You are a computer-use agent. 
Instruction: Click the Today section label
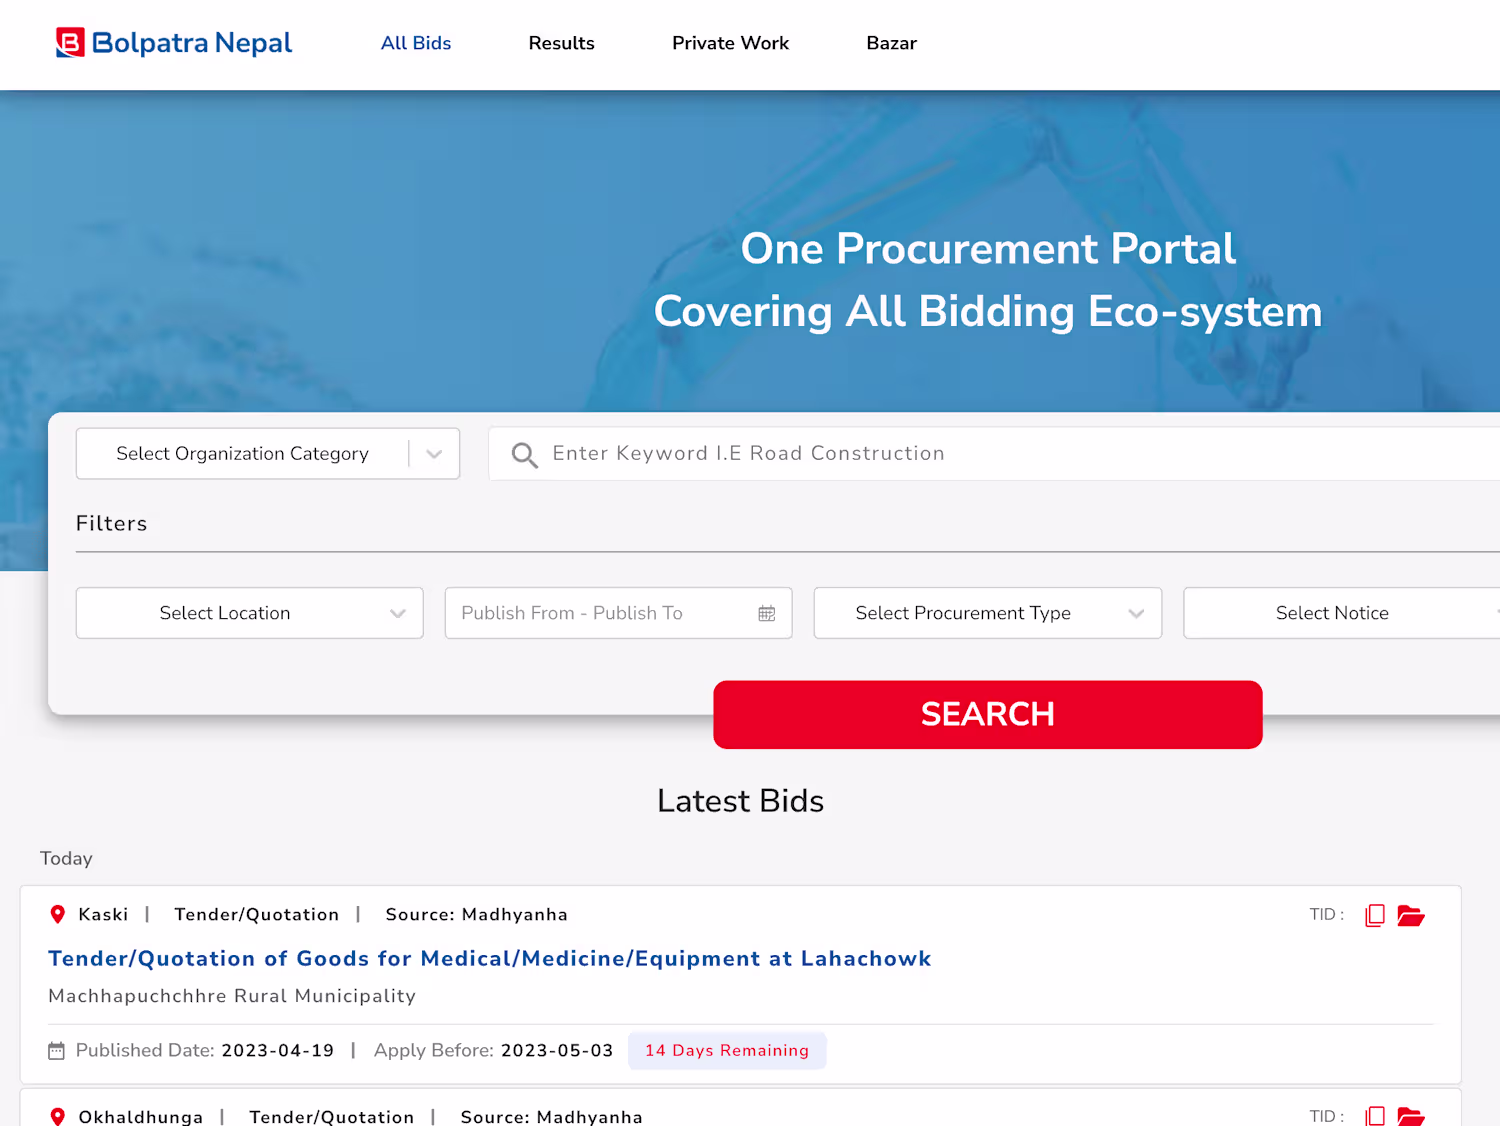click(66, 859)
